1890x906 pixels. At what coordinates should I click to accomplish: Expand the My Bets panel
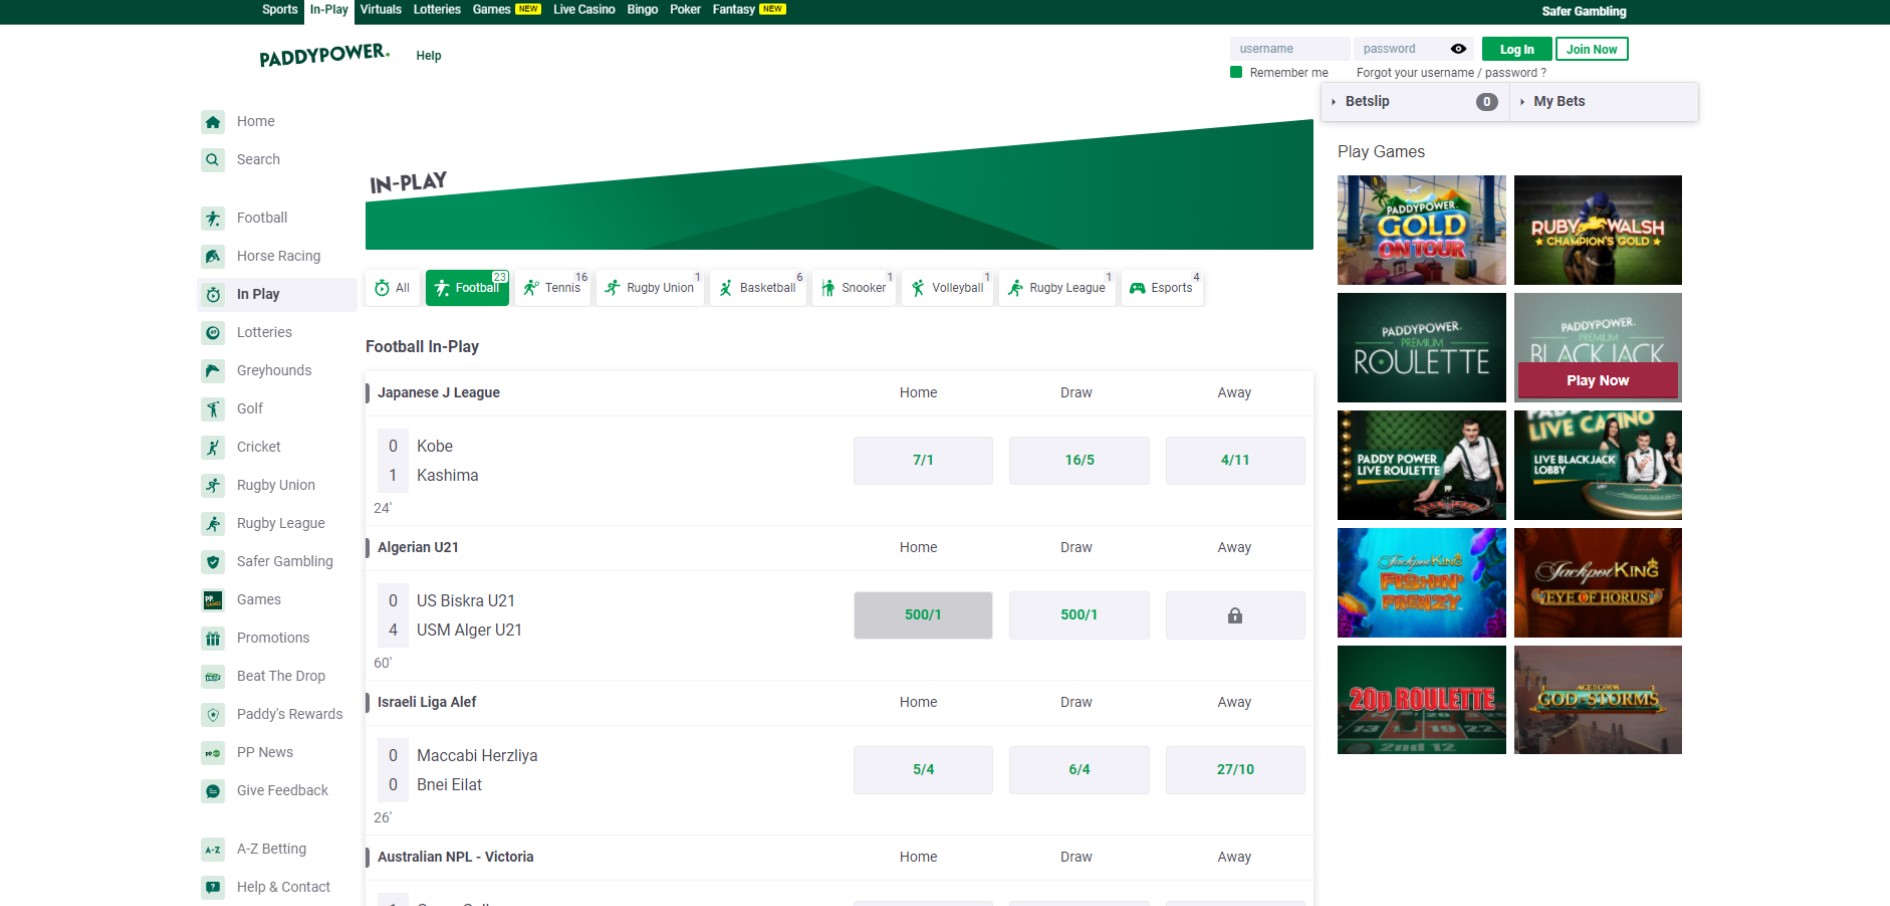click(x=1604, y=101)
